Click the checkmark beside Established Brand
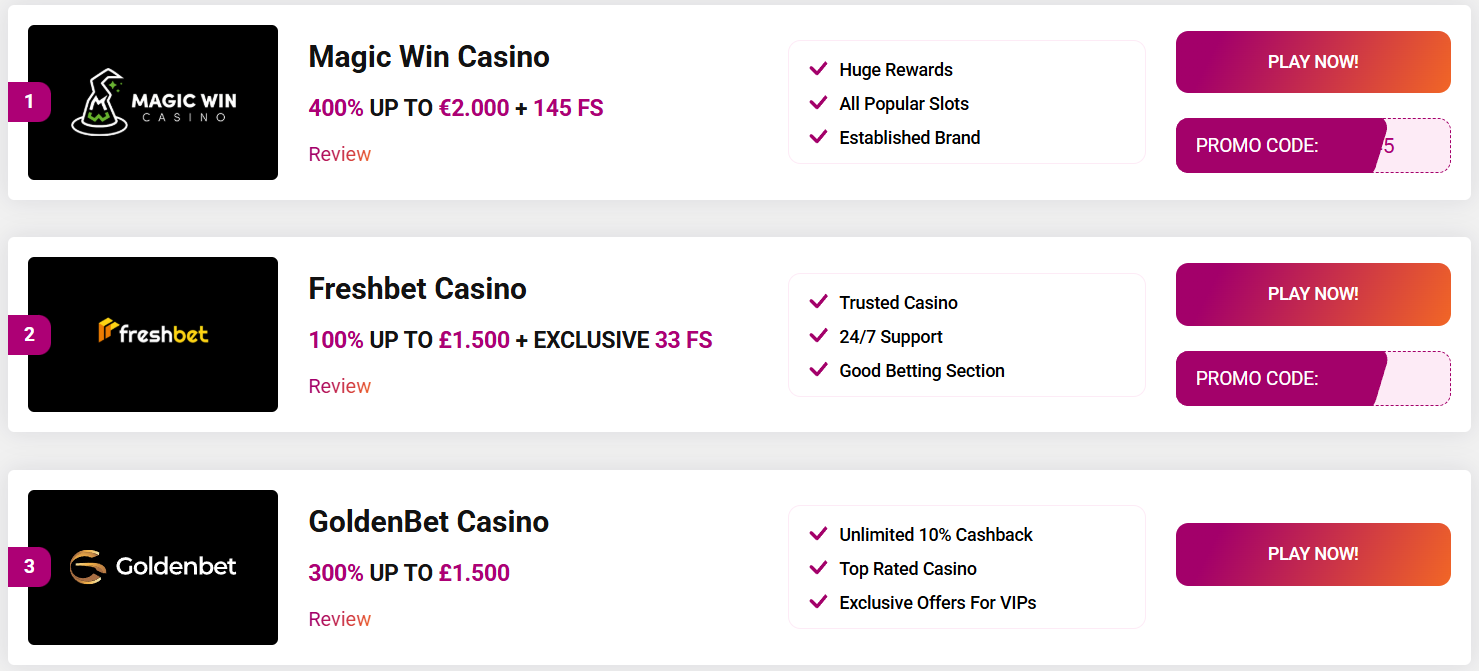This screenshot has height=671, width=1479. (x=818, y=137)
